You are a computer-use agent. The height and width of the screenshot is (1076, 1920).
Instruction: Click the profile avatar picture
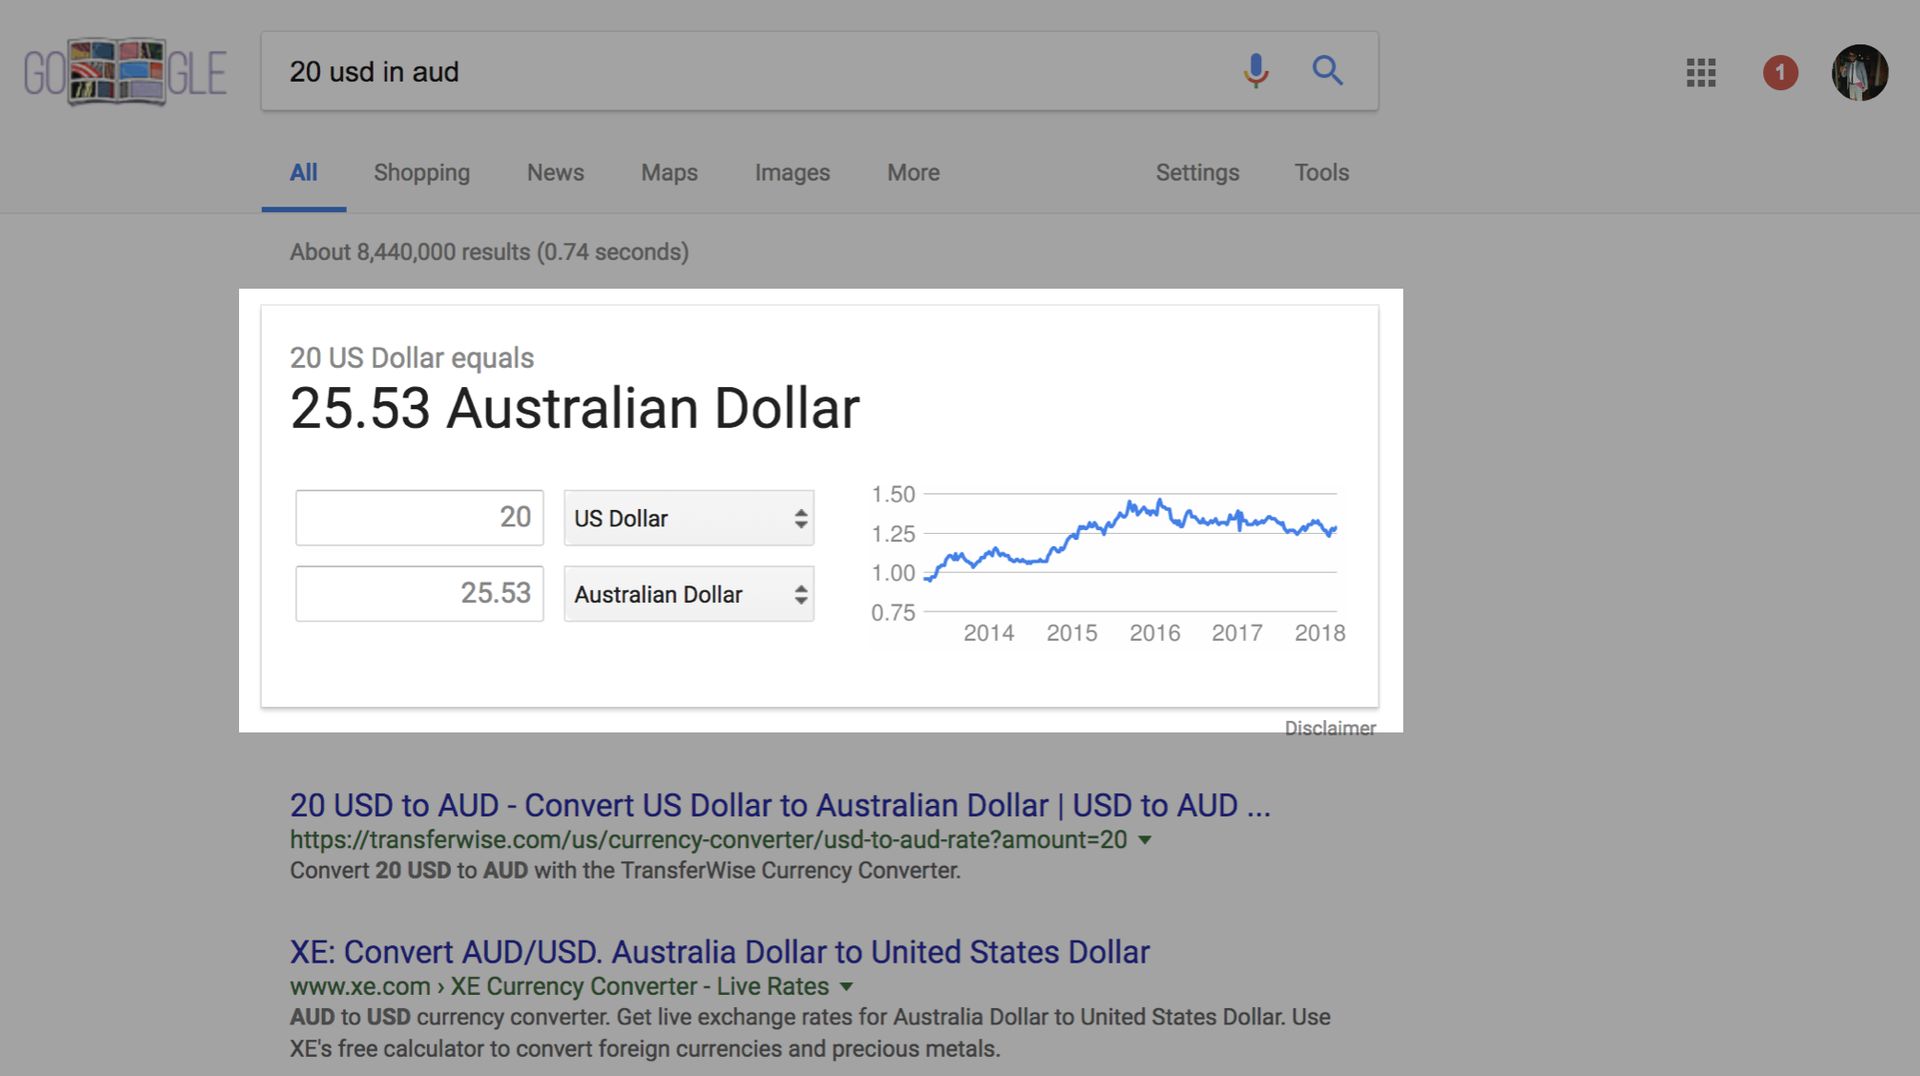pos(1860,73)
